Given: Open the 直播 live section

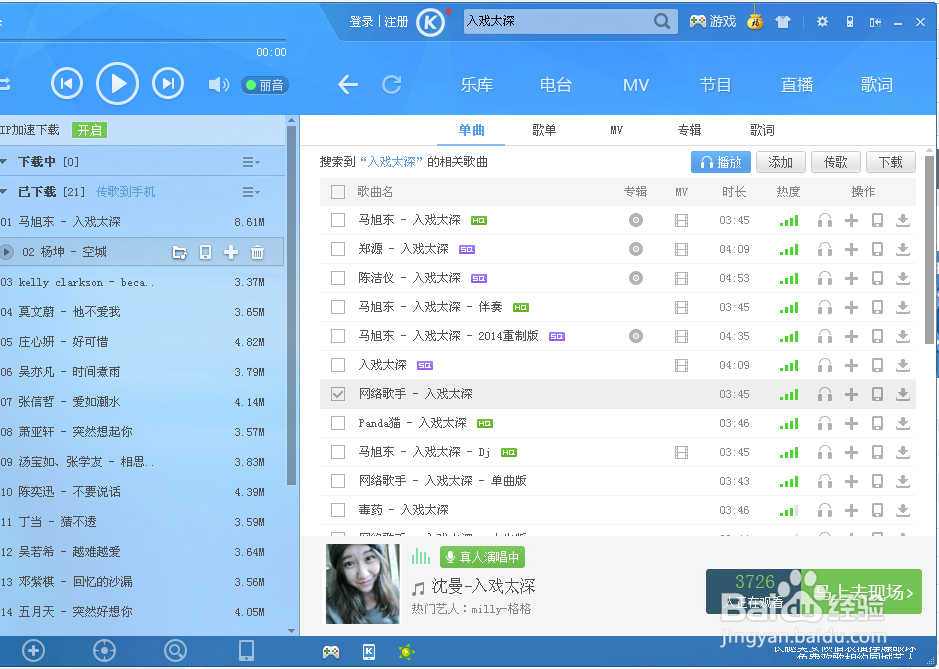Looking at the screenshot, I should click(x=796, y=85).
